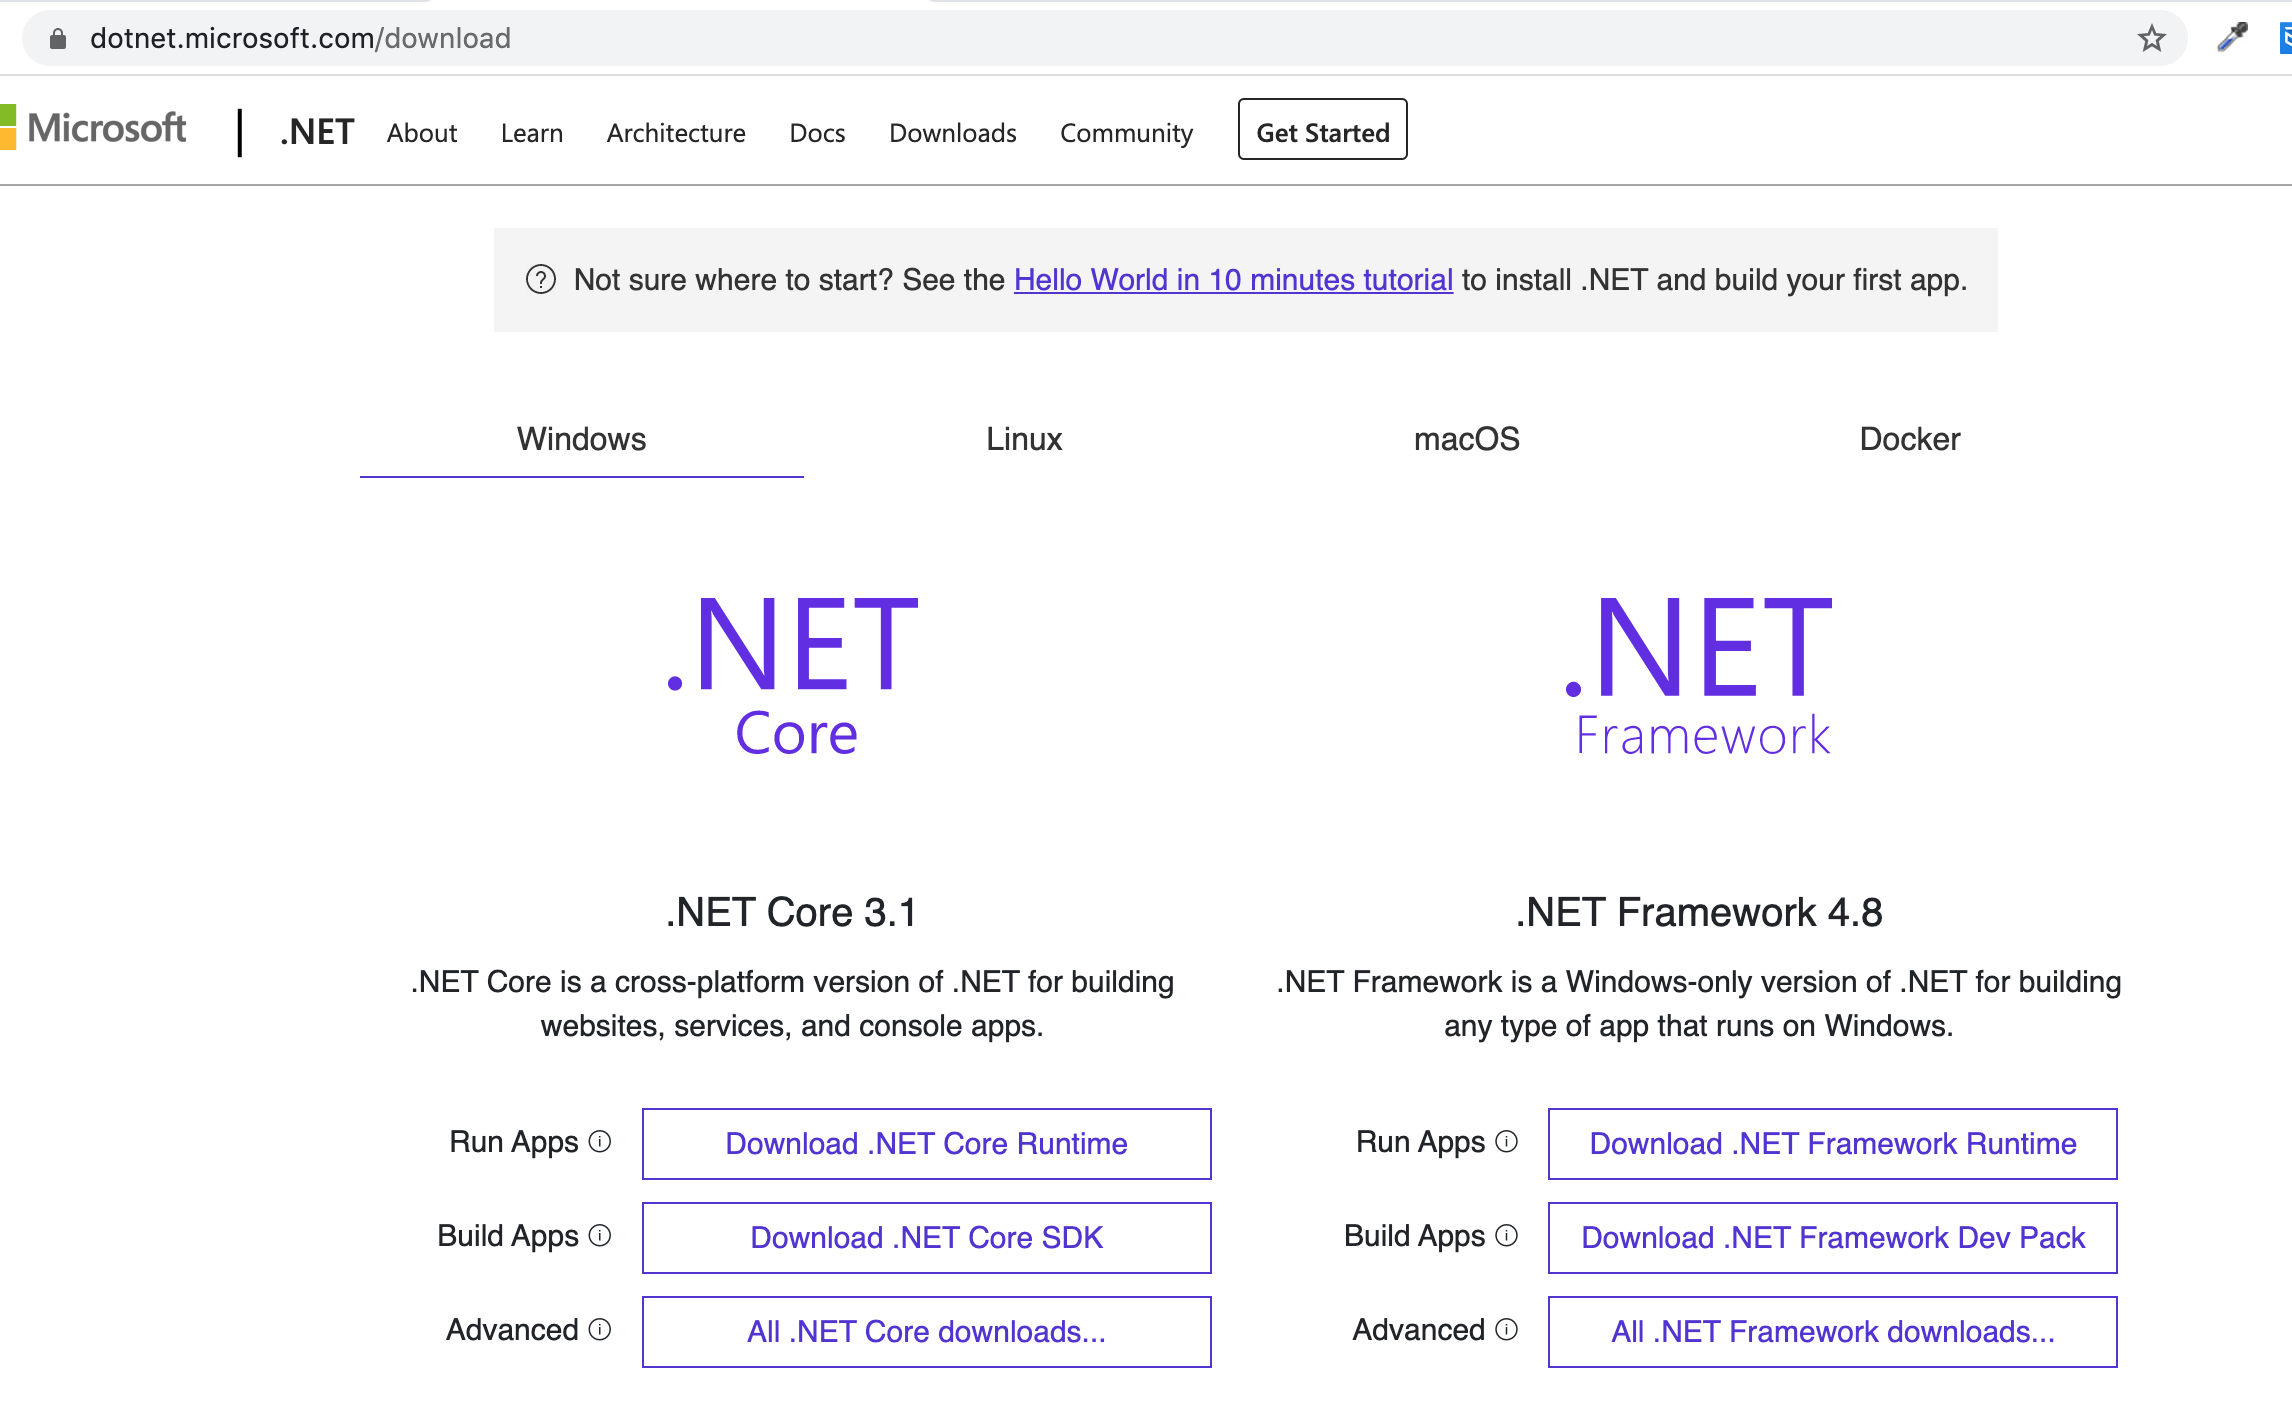Image resolution: width=2292 pixels, height=1428 pixels.
Task: Switch to the Linux tab
Action: (1024, 439)
